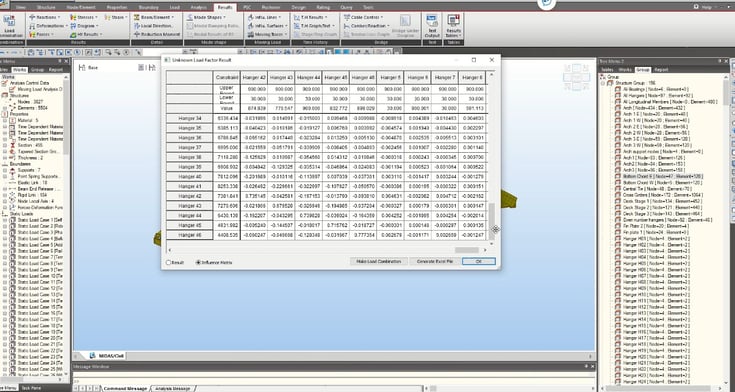The width and height of the screenshot is (735, 392).
Task: Collapse the Structure Group tree node
Action: click(603, 83)
